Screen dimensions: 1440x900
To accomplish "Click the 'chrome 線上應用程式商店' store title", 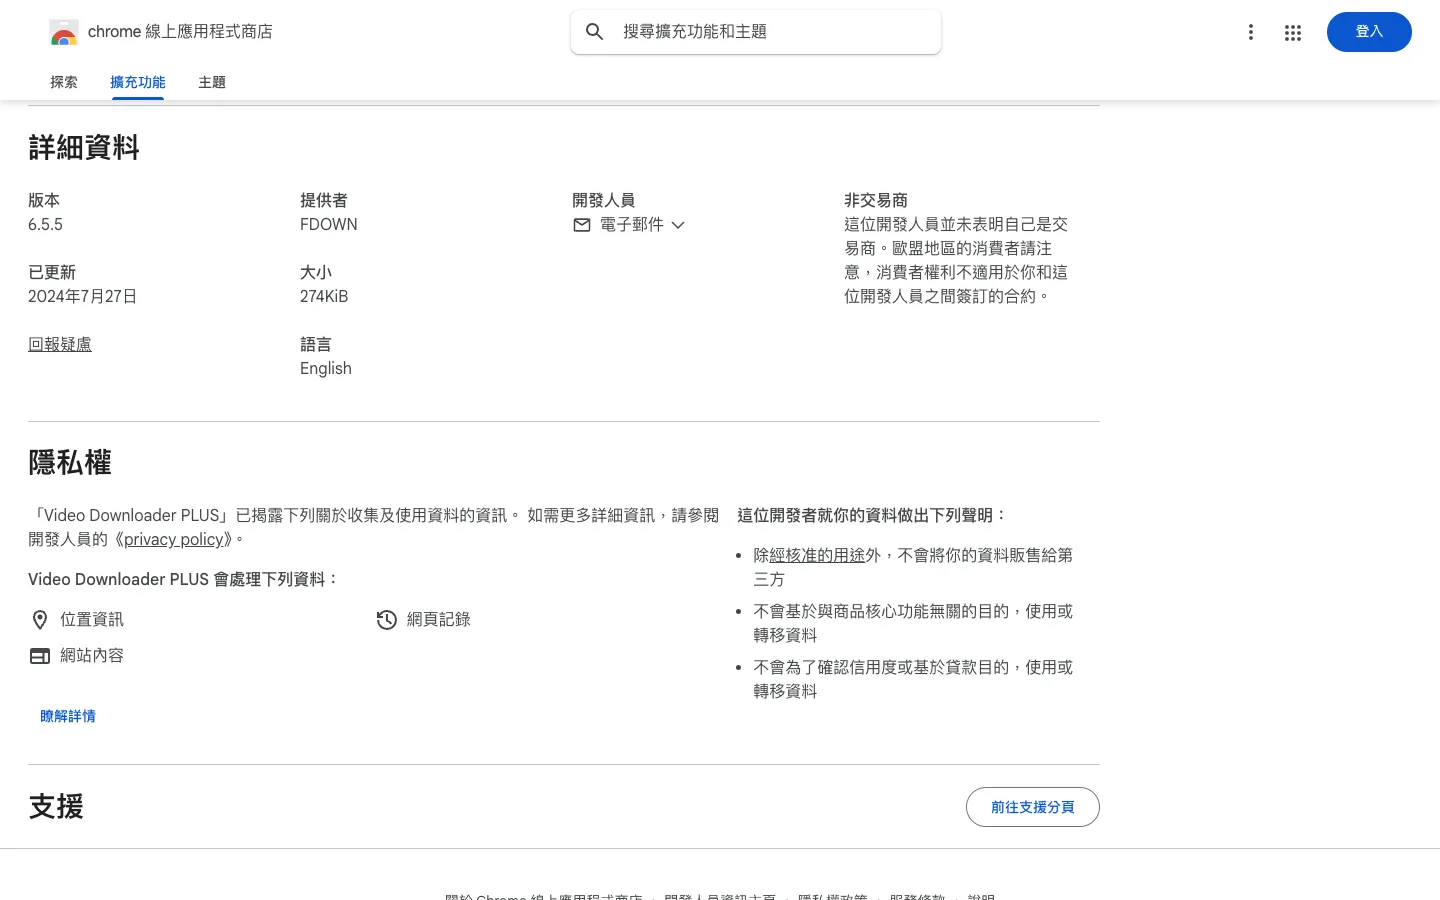I will (x=180, y=32).
